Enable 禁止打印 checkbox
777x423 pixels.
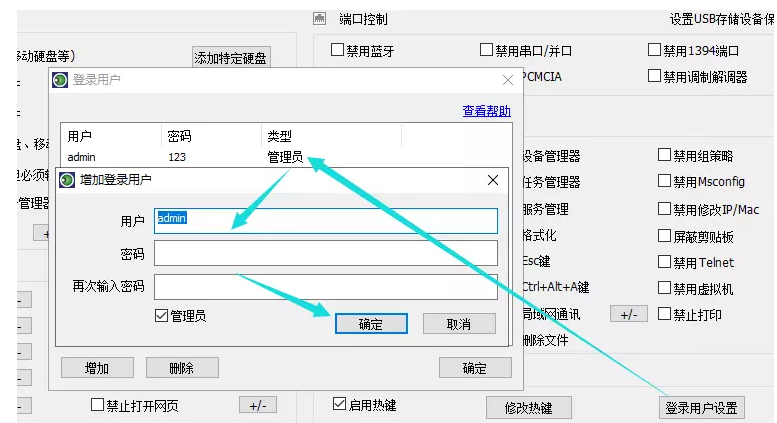664,314
